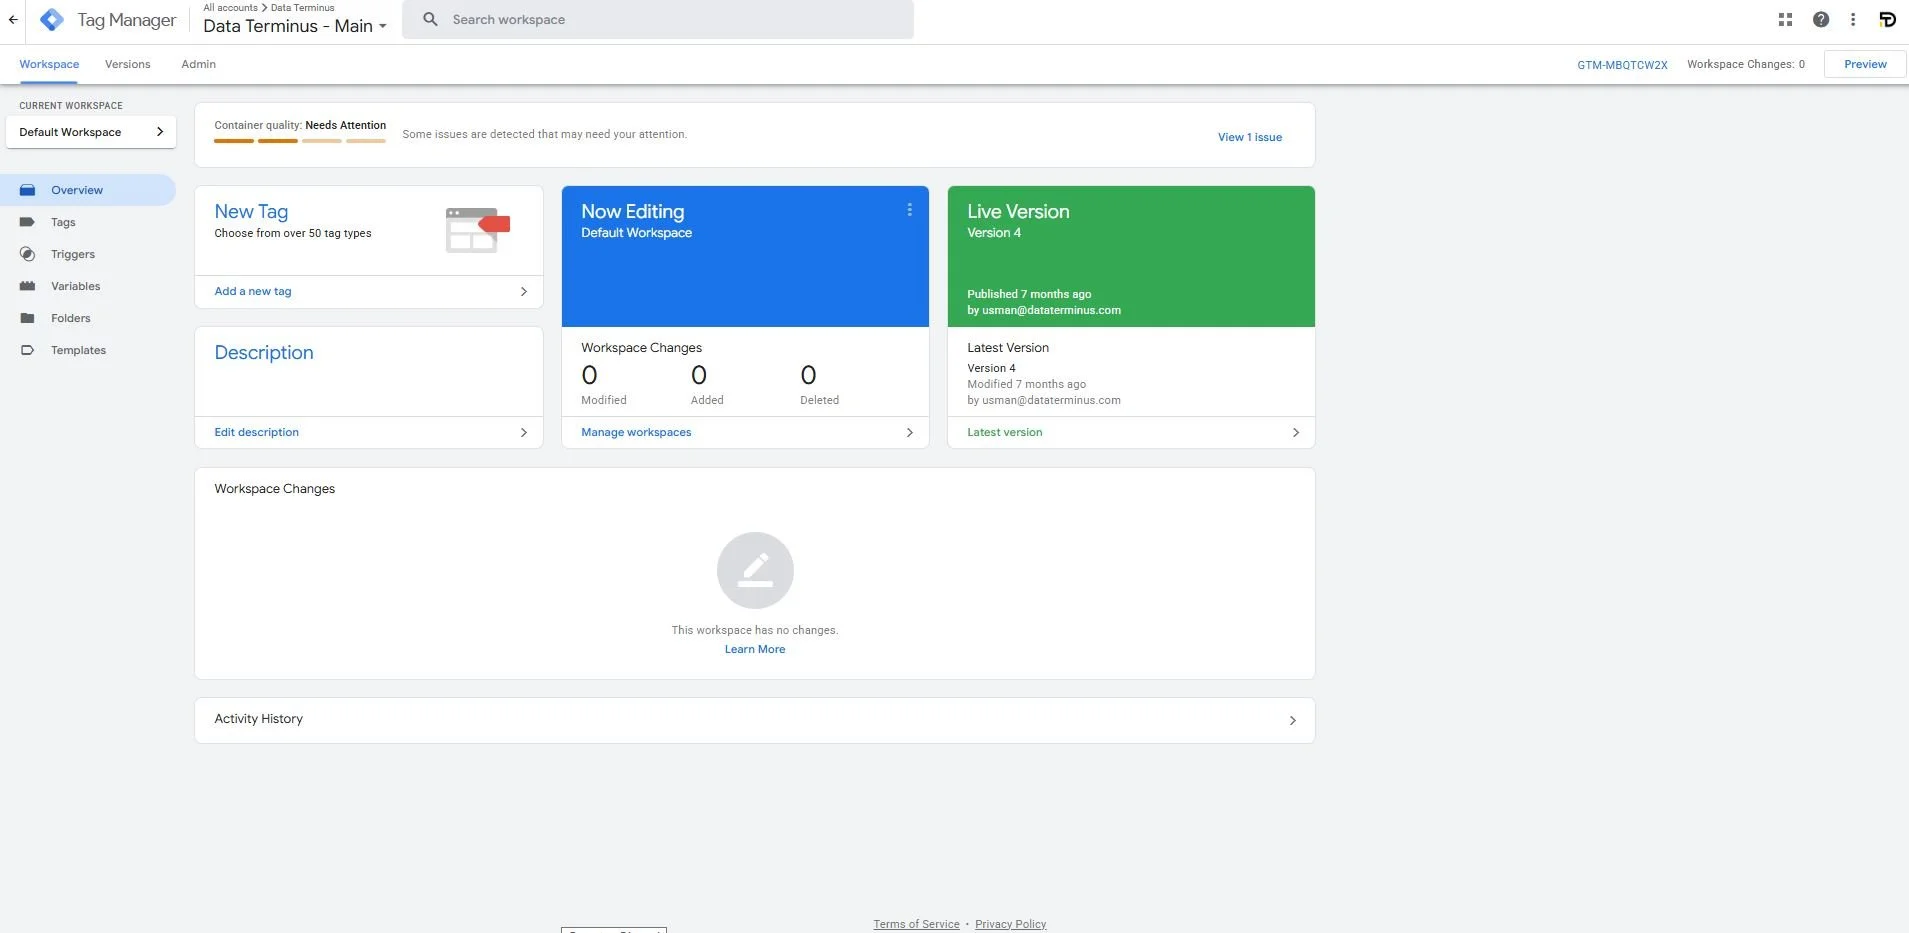Open the header more options menu

(1853, 19)
